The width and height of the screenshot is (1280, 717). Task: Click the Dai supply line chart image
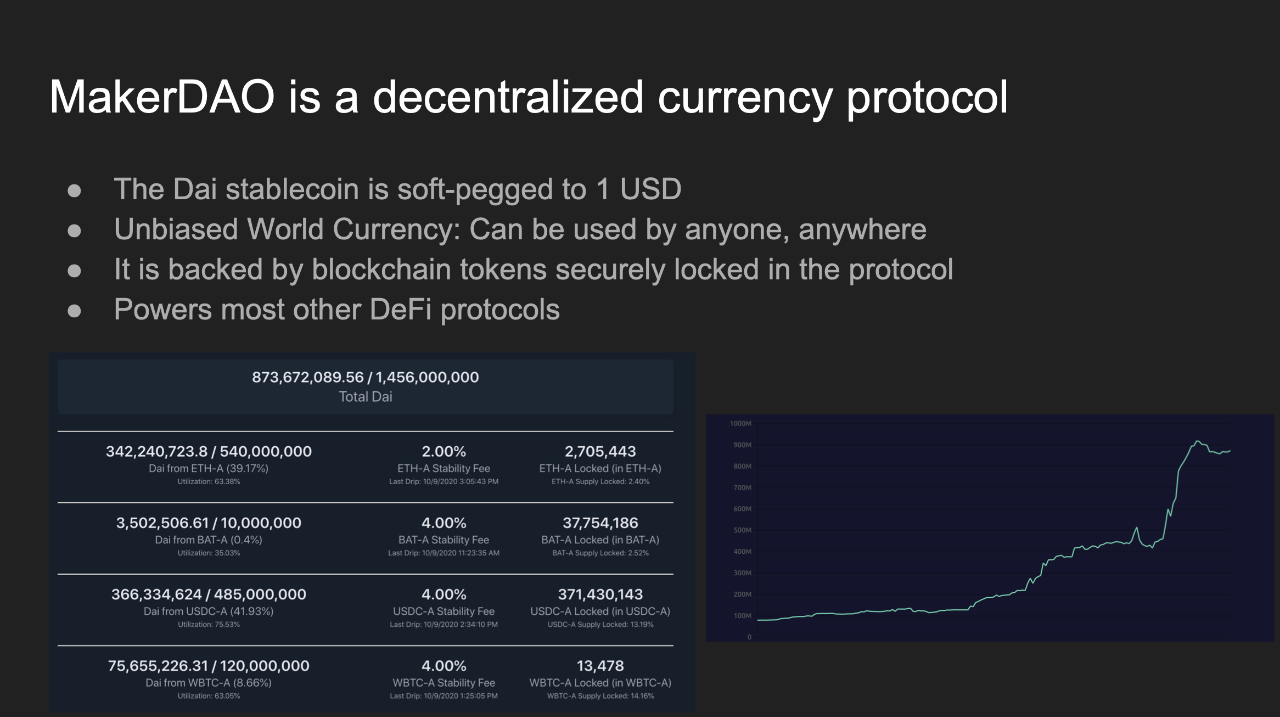[991, 528]
